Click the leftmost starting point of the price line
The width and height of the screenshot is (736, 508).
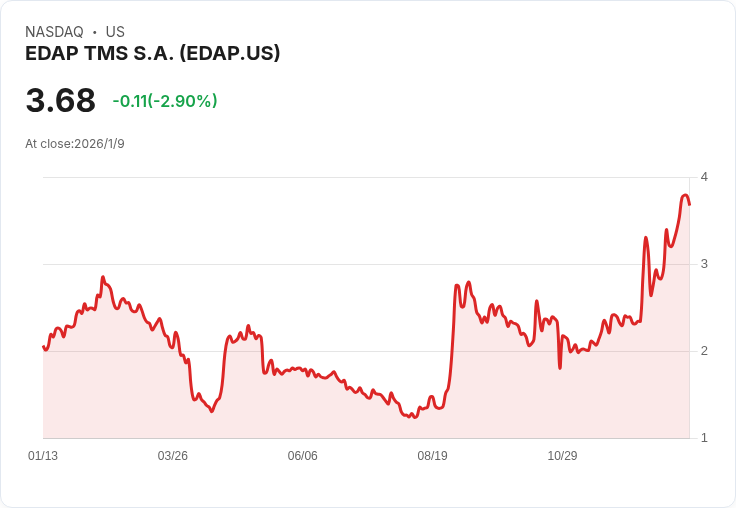coord(43,347)
